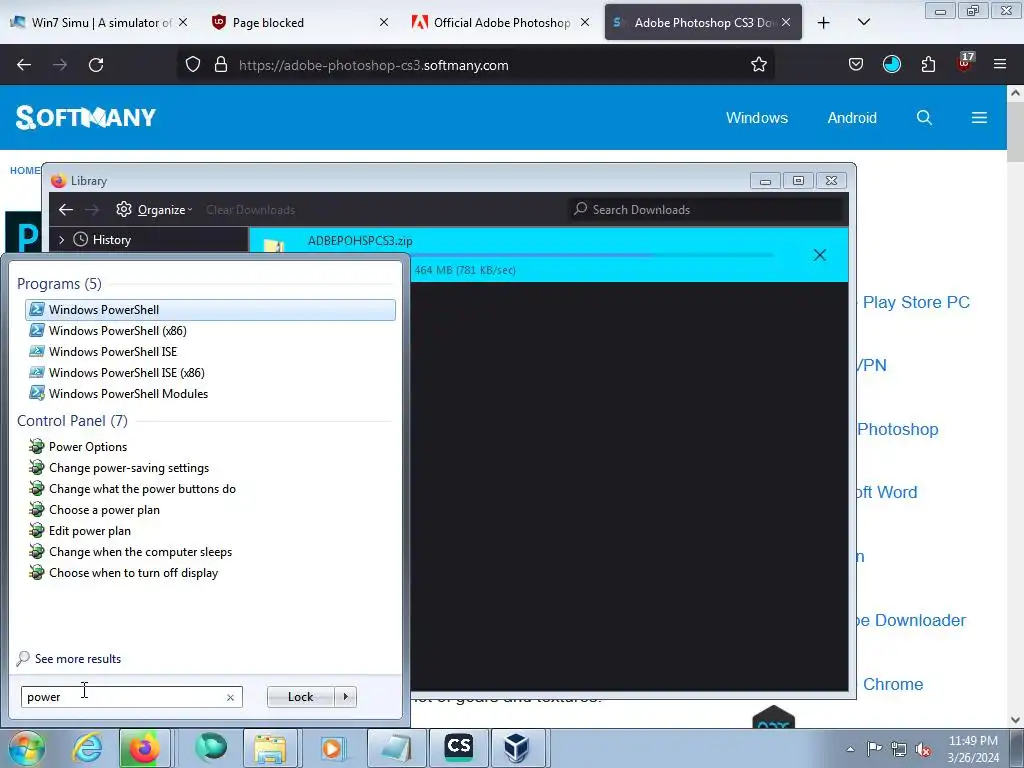Screen dimensions: 1024x768
Task: Open Choose when to turn off display
Action: [210, 572]
